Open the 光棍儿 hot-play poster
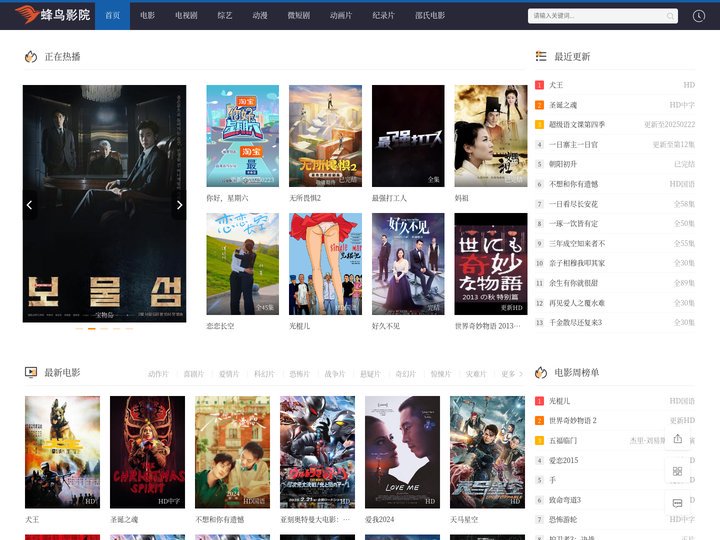Image resolution: width=720 pixels, height=540 pixels. 325,264
